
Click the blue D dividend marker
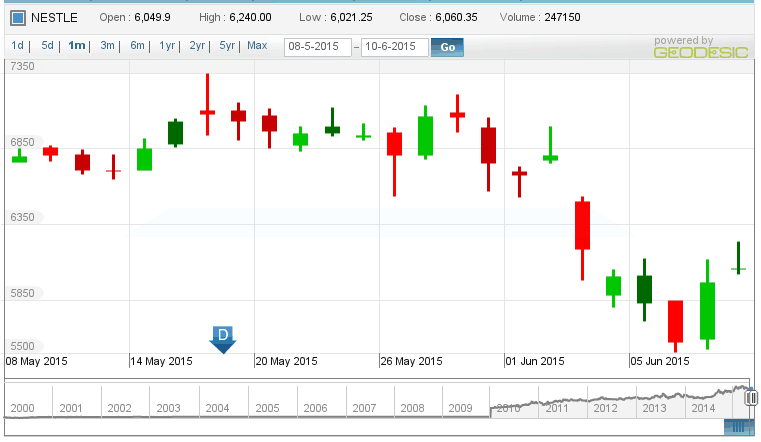pos(223,339)
